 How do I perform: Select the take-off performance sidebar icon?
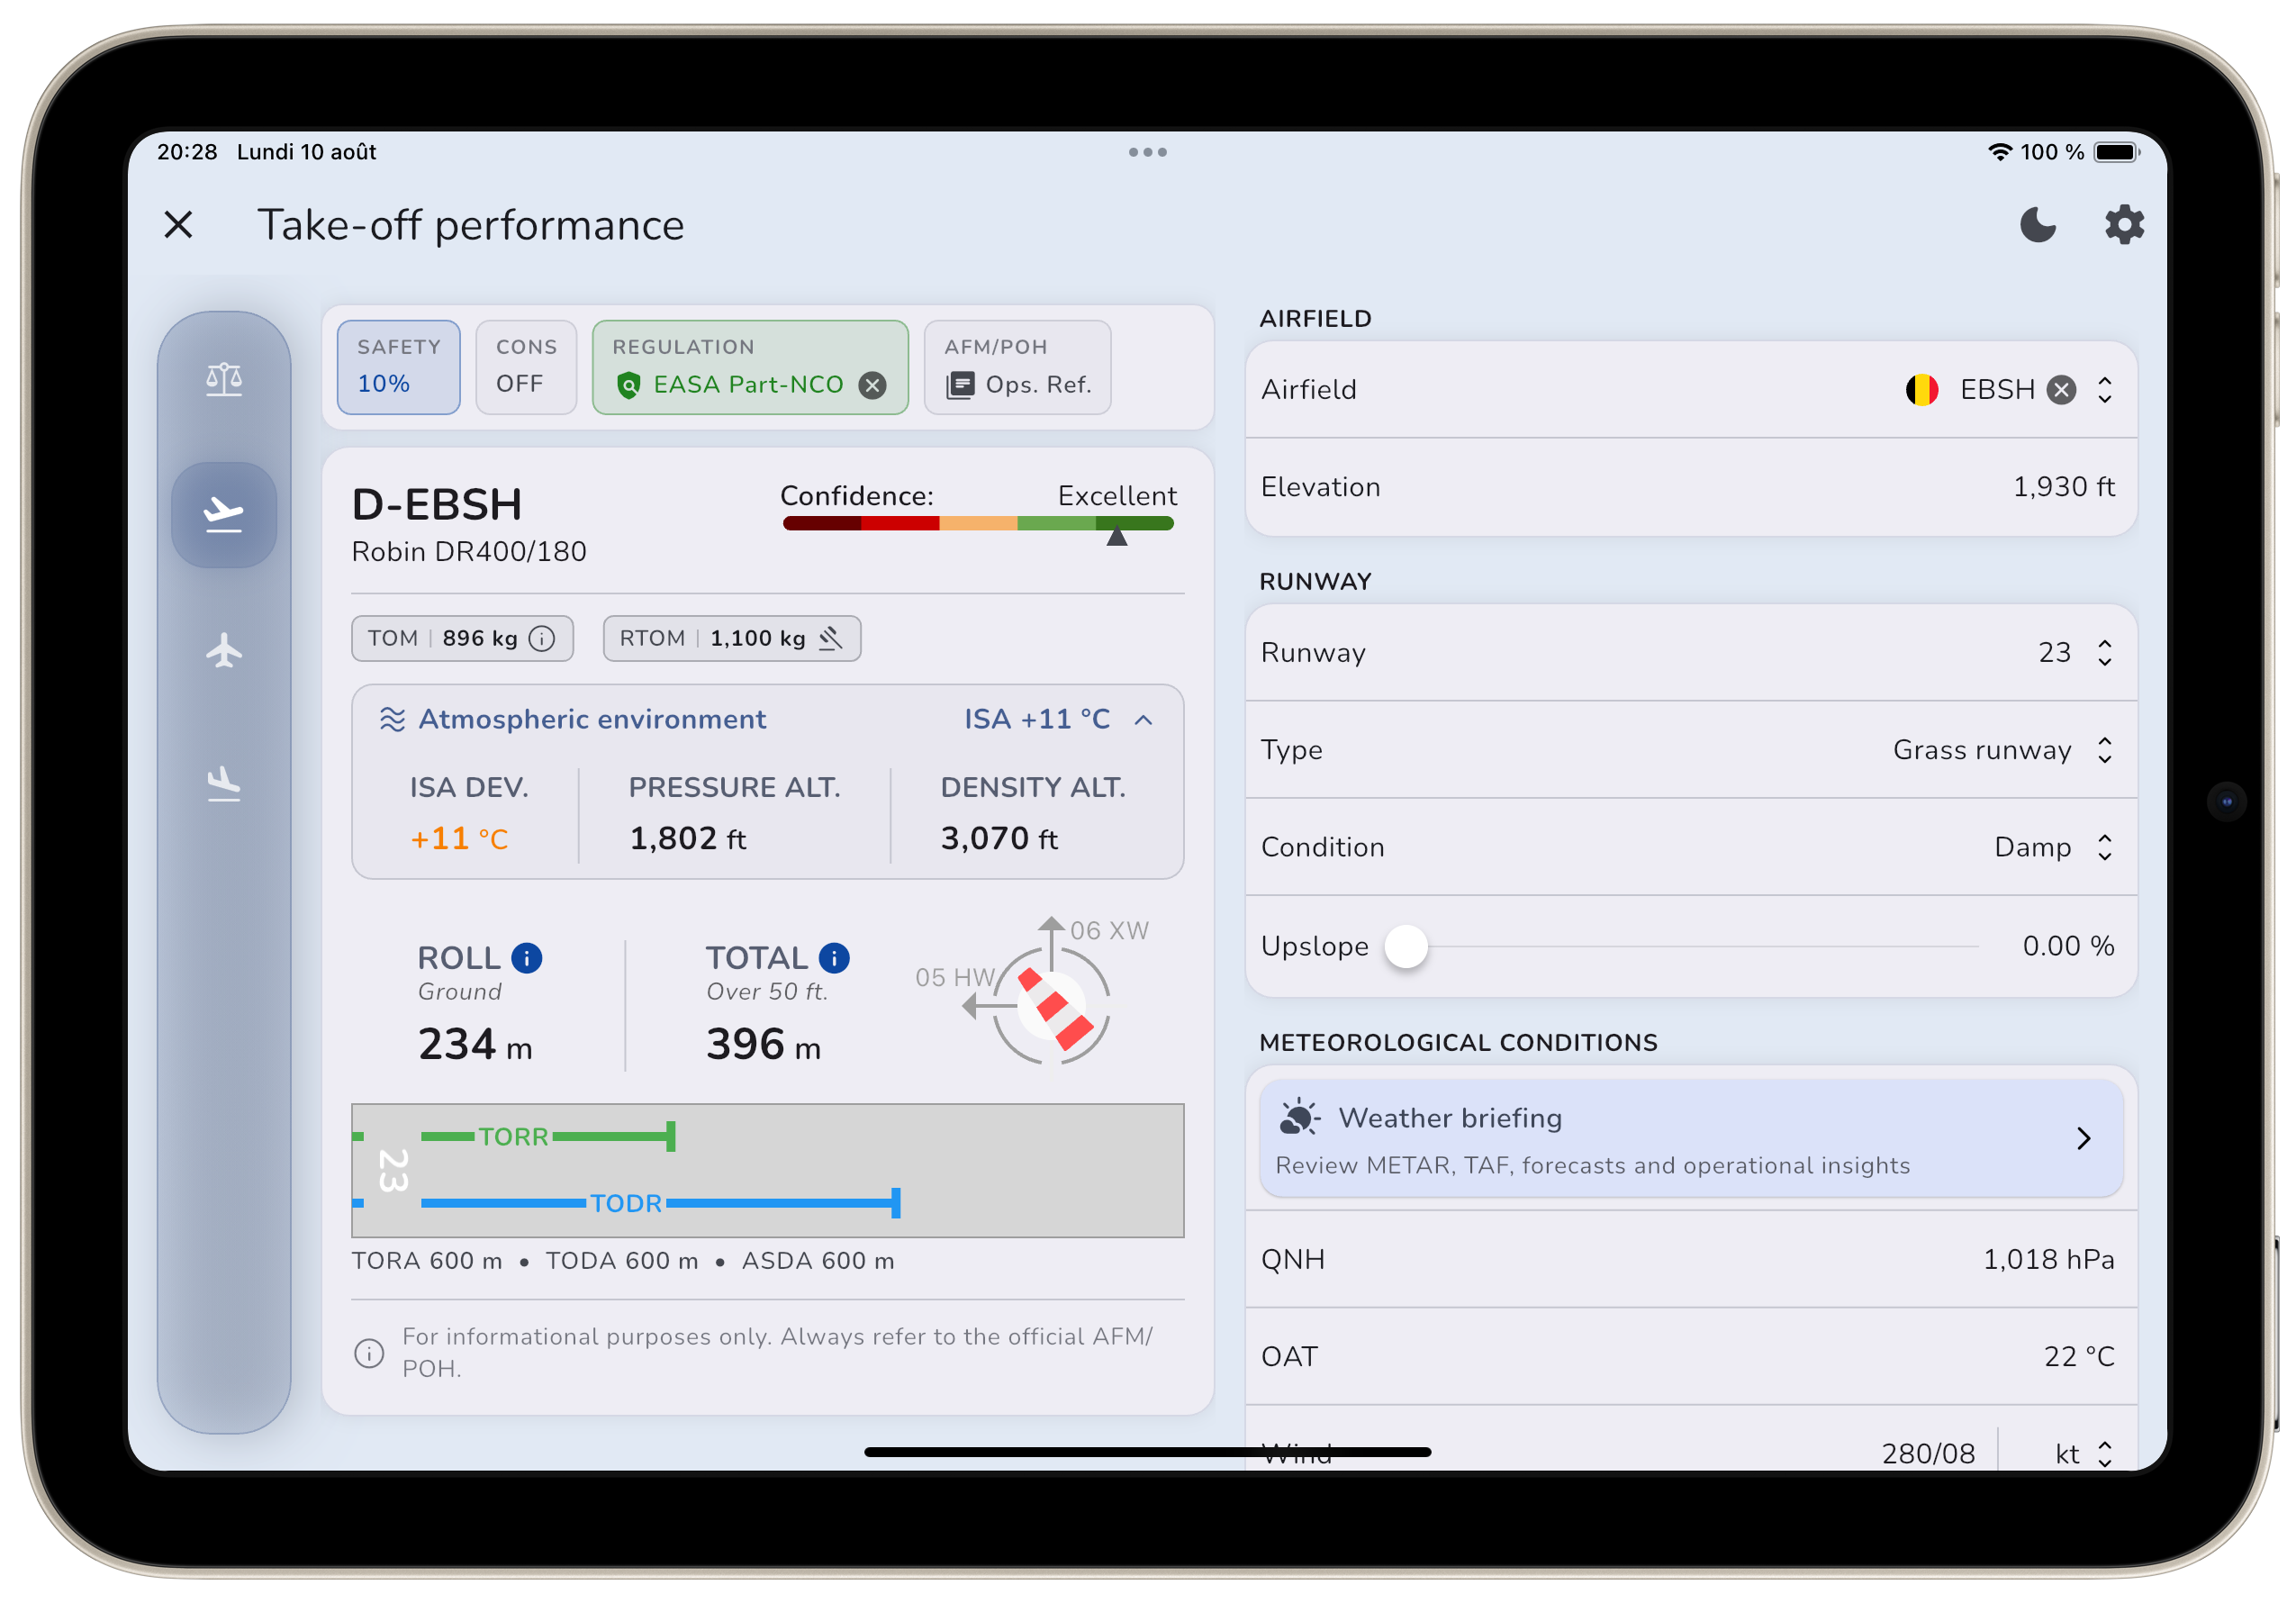[x=224, y=515]
